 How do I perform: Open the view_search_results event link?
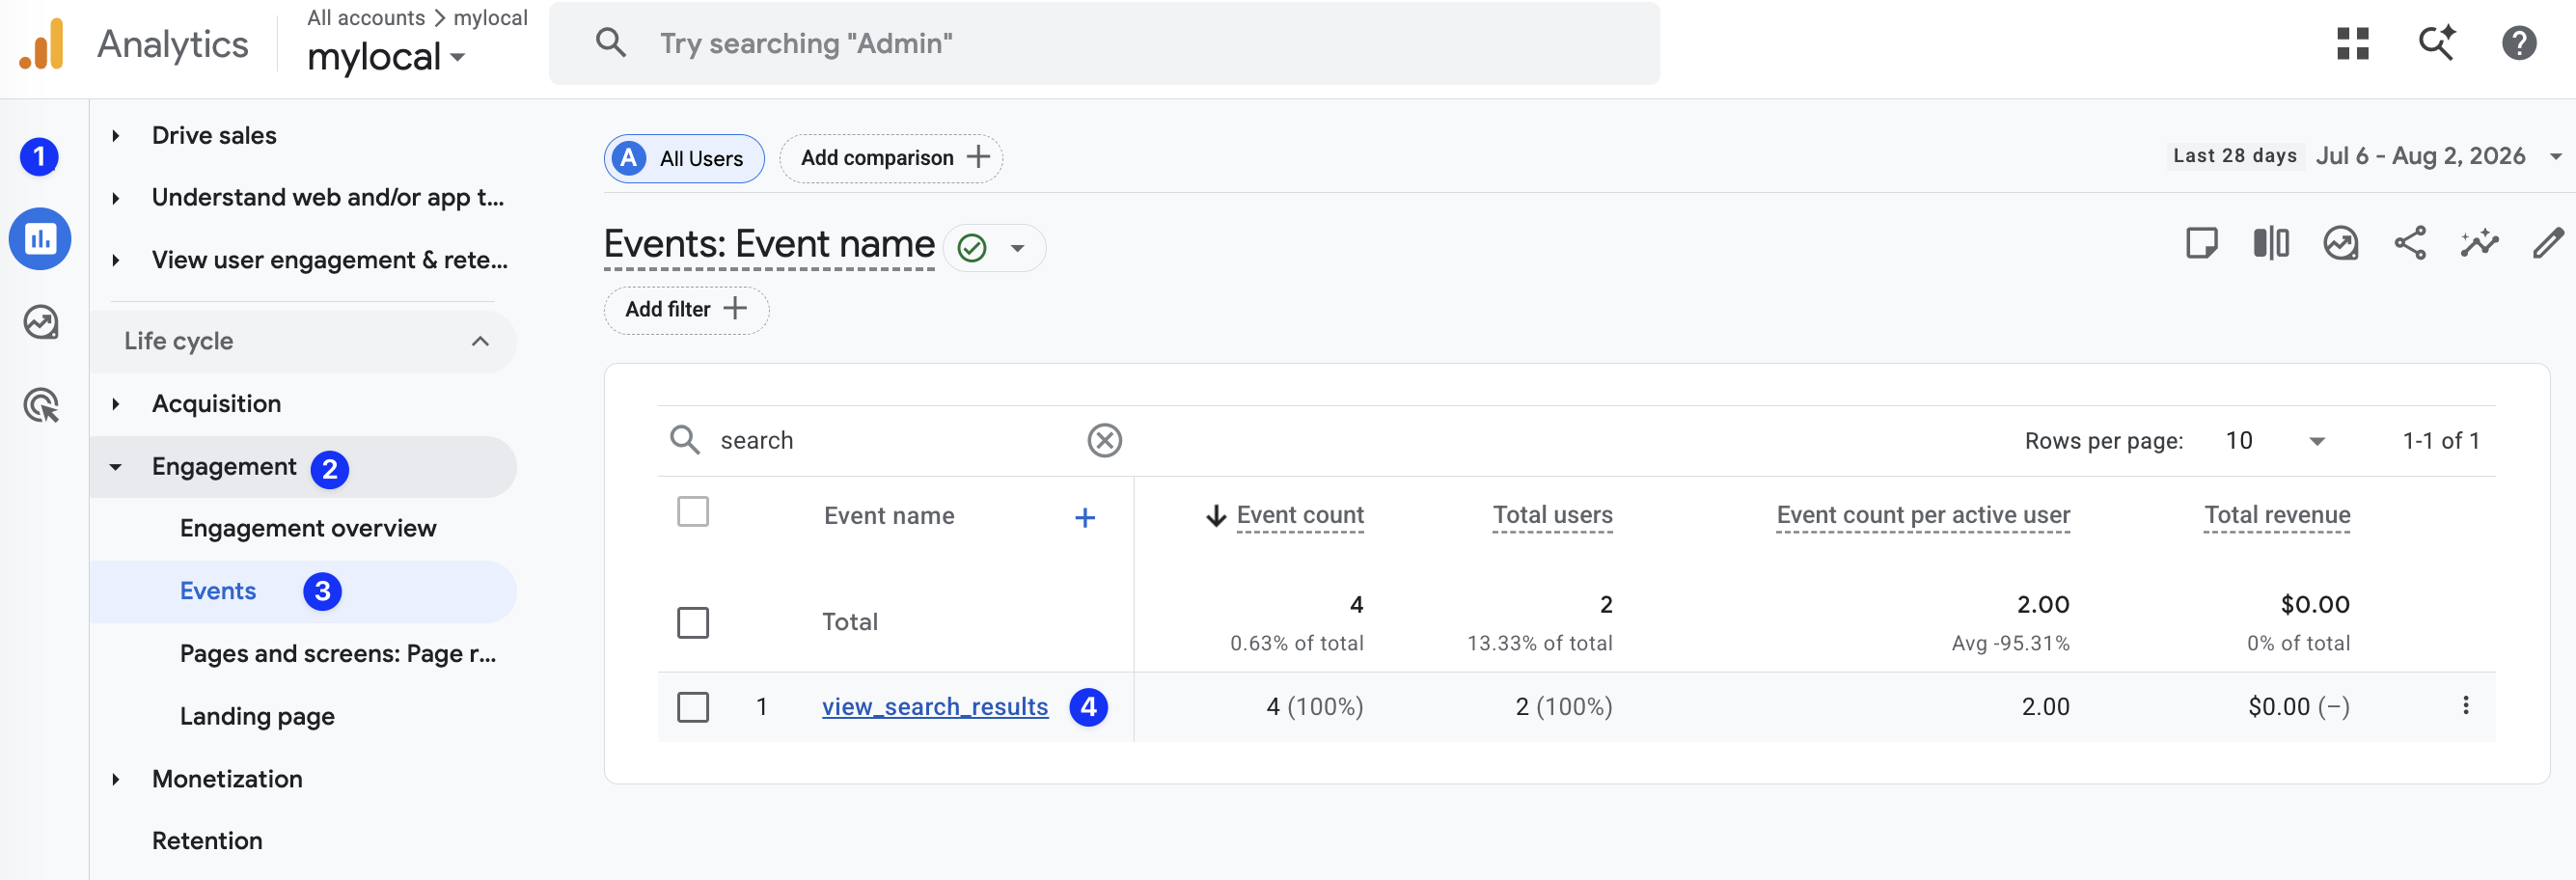(x=935, y=707)
